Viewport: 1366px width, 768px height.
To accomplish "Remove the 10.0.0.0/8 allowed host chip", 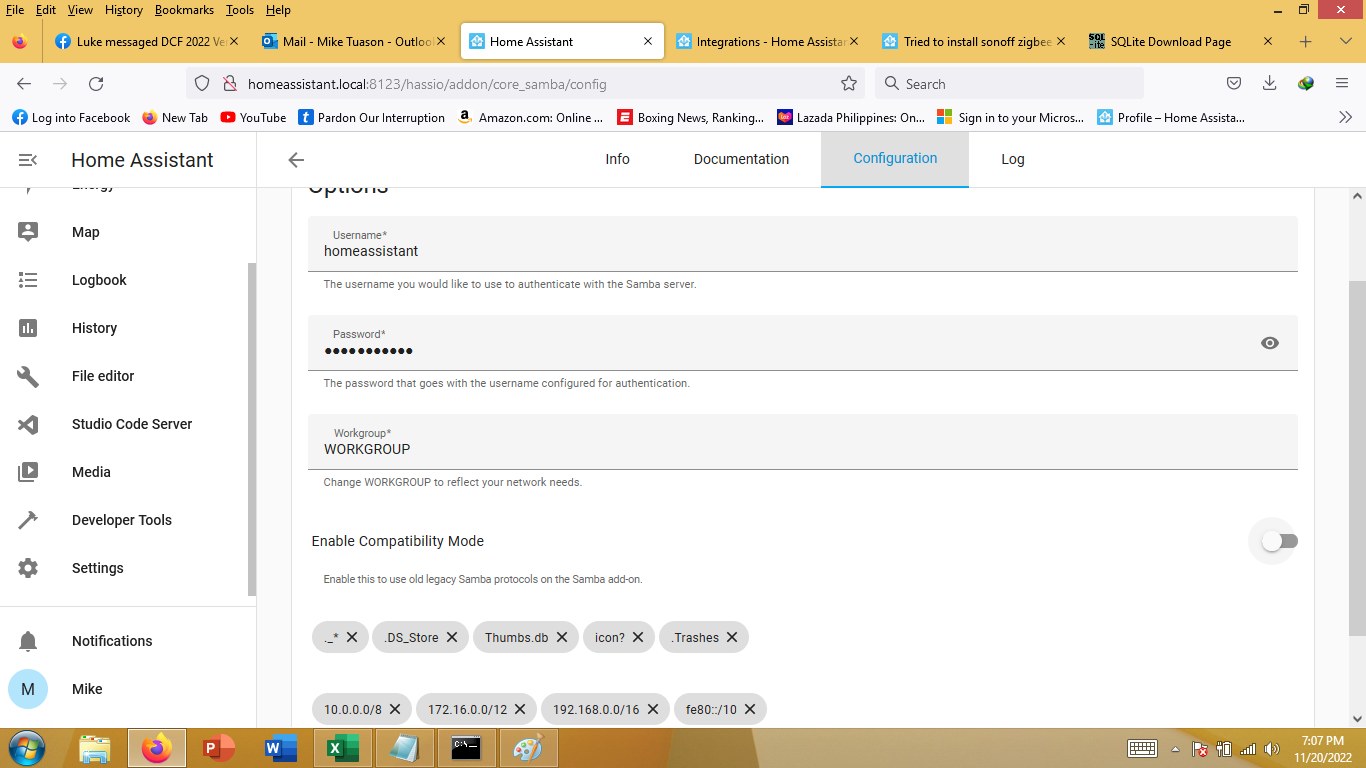I will 395,709.
